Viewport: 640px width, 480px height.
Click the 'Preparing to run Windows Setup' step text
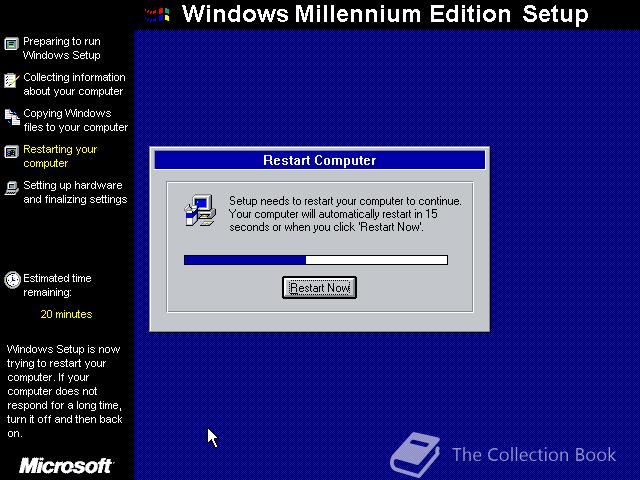(62, 48)
